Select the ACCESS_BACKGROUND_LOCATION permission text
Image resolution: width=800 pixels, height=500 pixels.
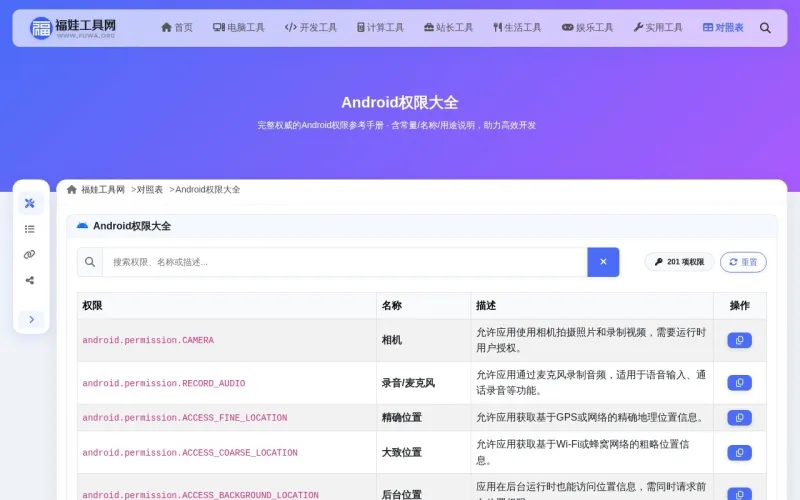(201, 495)
